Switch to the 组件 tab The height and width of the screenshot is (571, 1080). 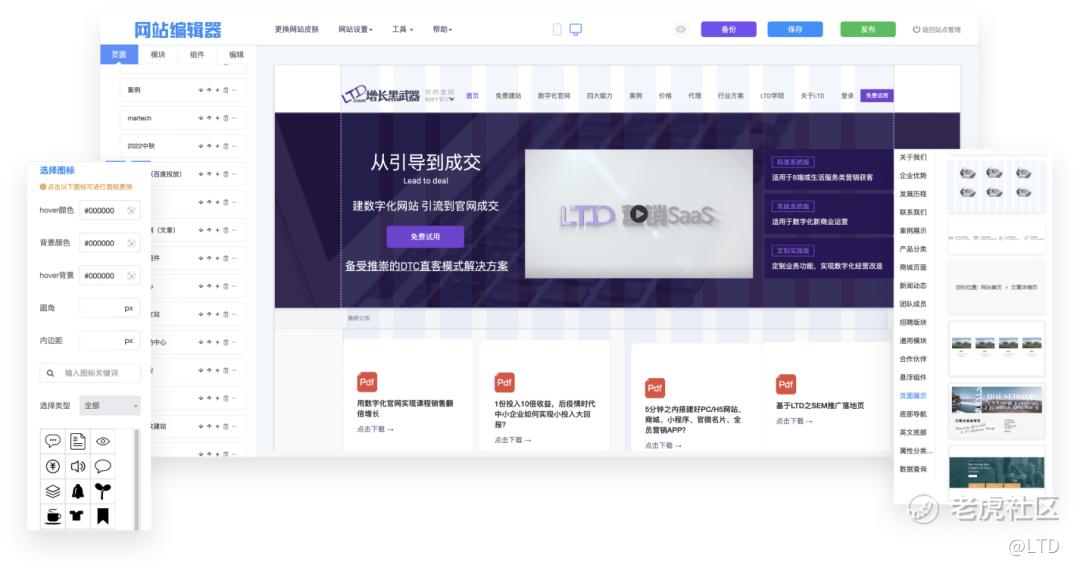click(197, 54)
